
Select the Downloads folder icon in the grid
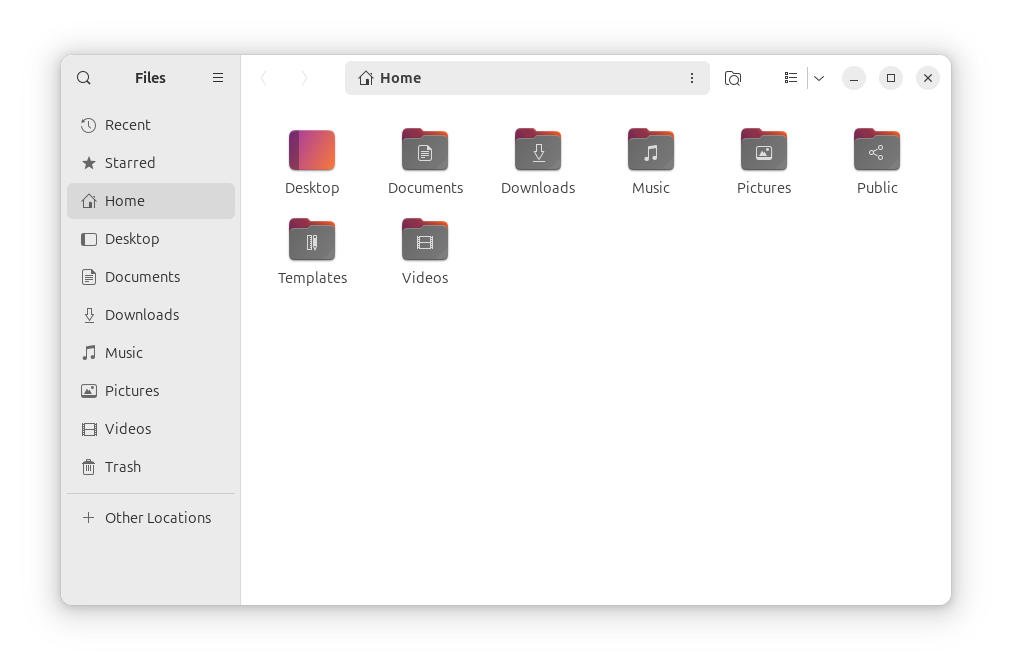[x=538, y=150]
